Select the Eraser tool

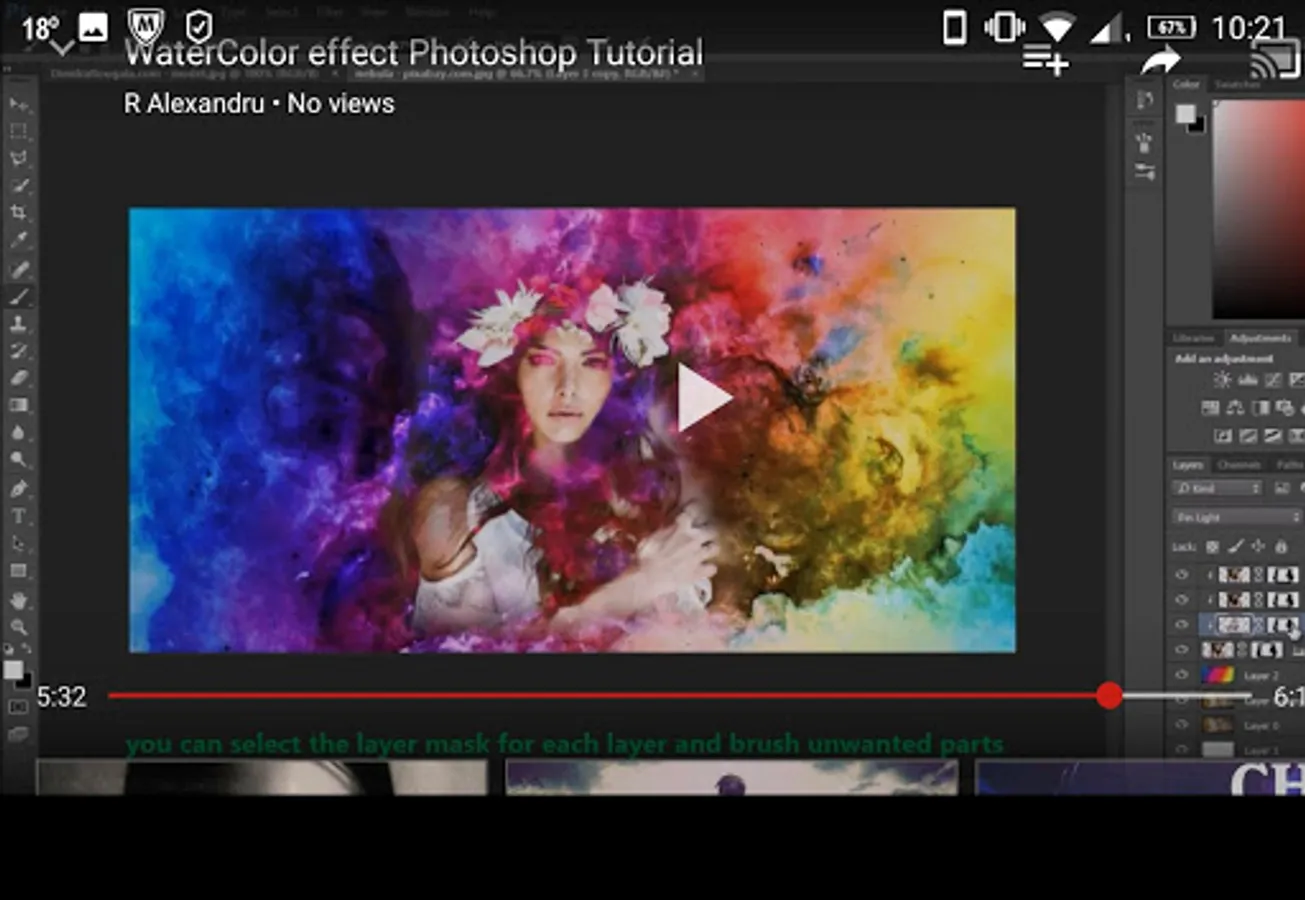click(19, 378)
